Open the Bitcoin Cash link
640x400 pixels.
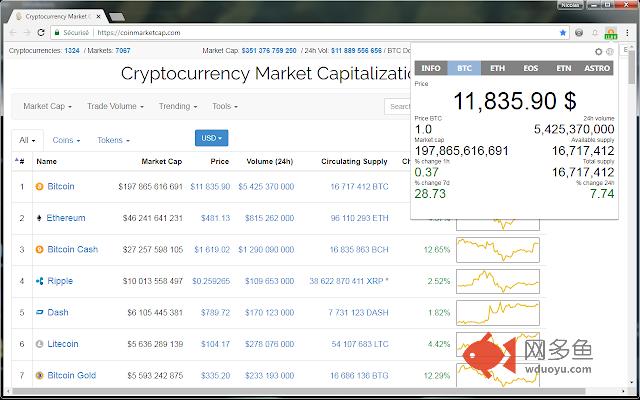coord(73,249)
